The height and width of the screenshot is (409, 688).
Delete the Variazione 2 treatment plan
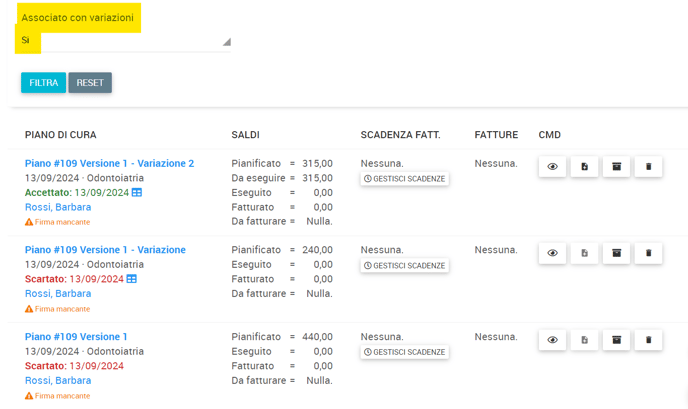pyautogui.click(x=649, y=167)
